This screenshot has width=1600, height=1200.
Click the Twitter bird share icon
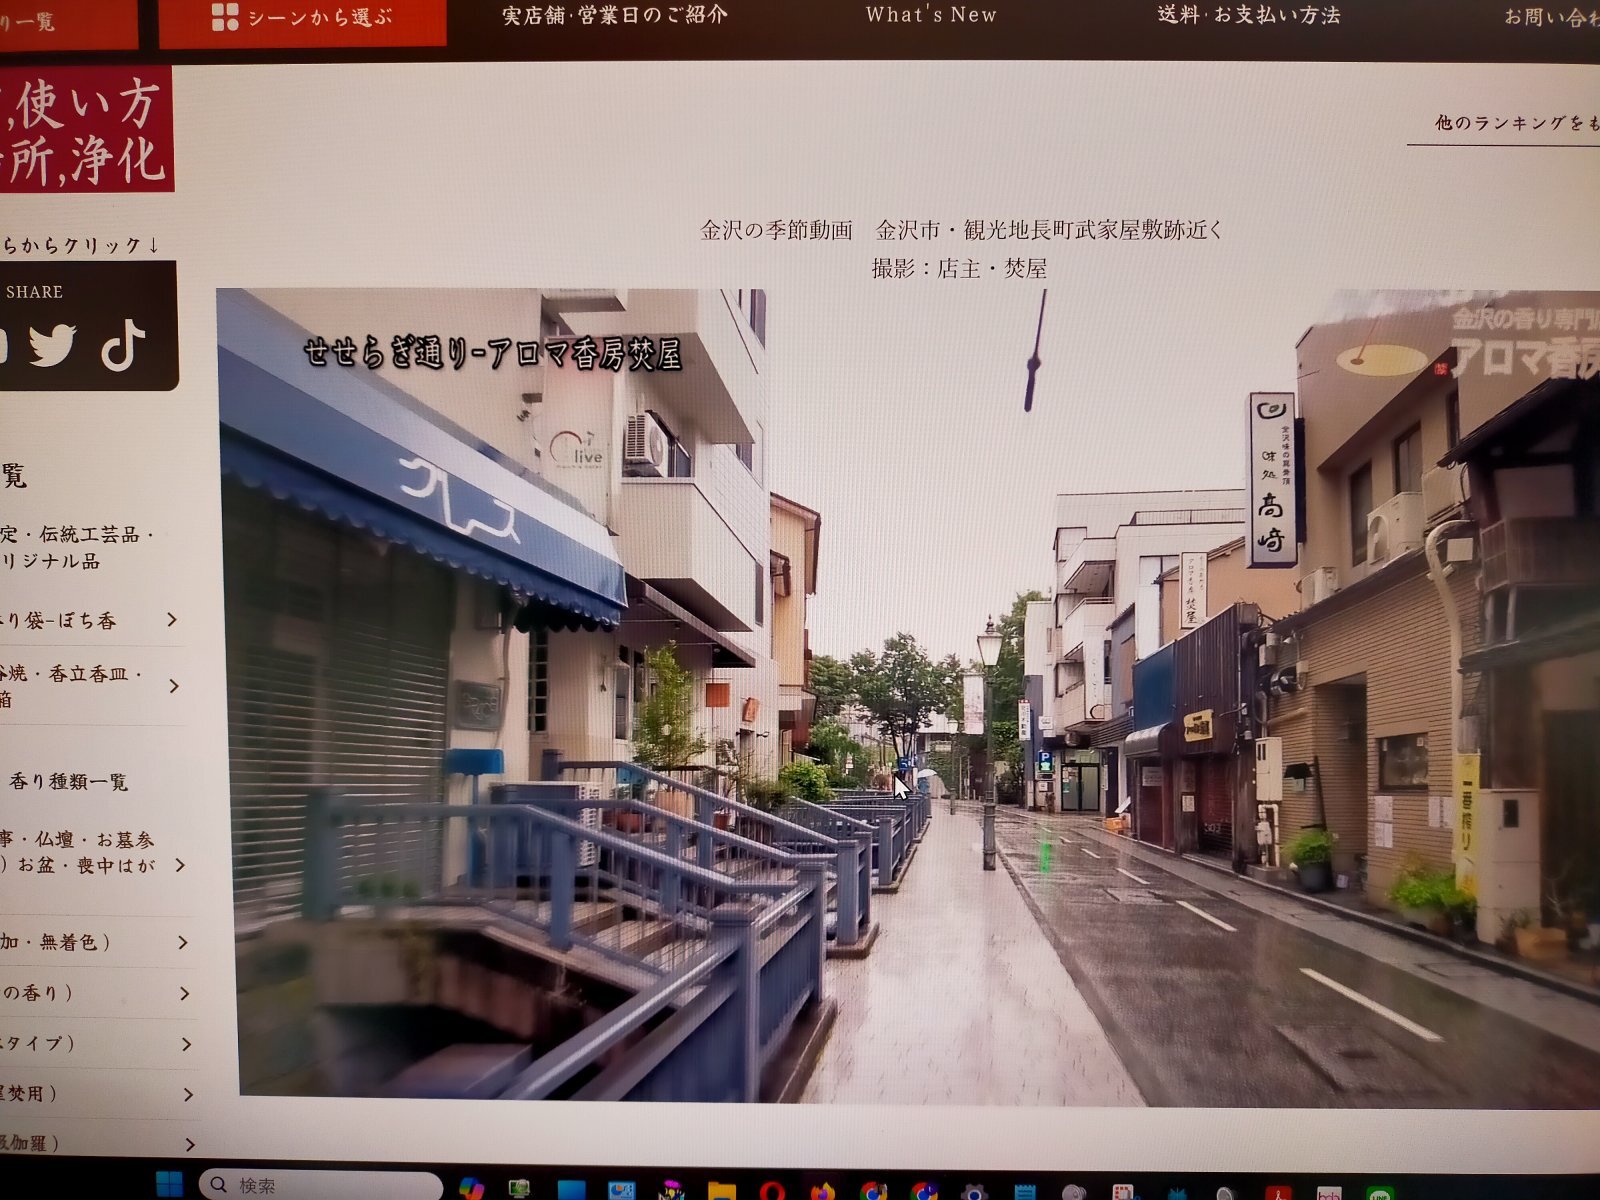coord(52,345)
